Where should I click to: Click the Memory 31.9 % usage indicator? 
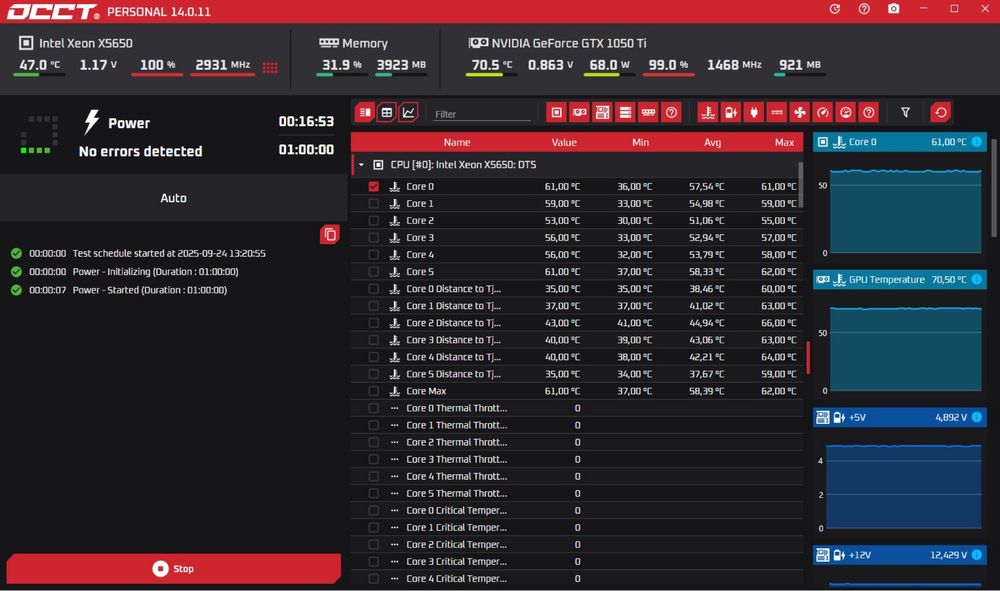341,65
